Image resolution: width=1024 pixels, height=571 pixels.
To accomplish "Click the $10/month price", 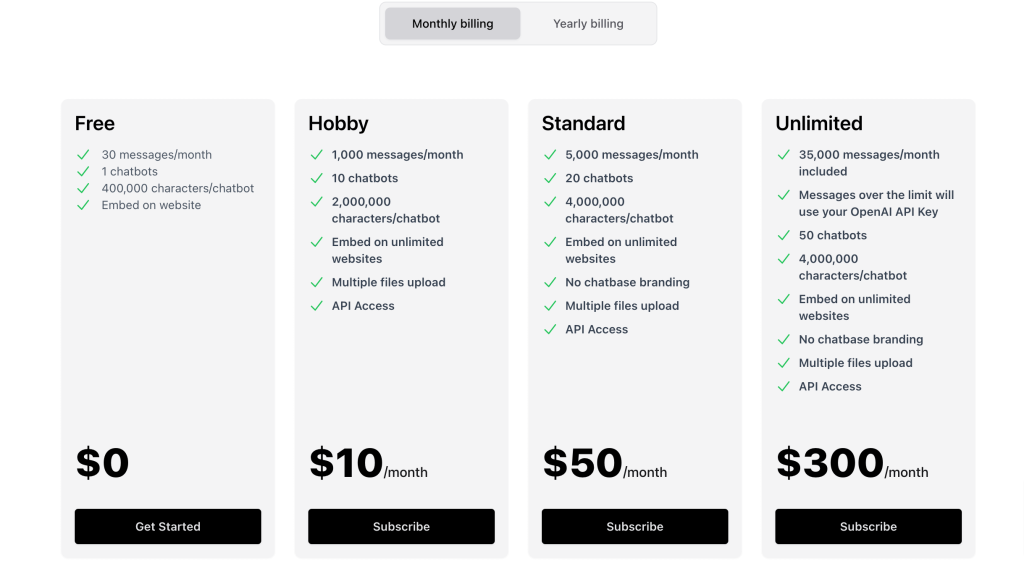I will (368, 463).
